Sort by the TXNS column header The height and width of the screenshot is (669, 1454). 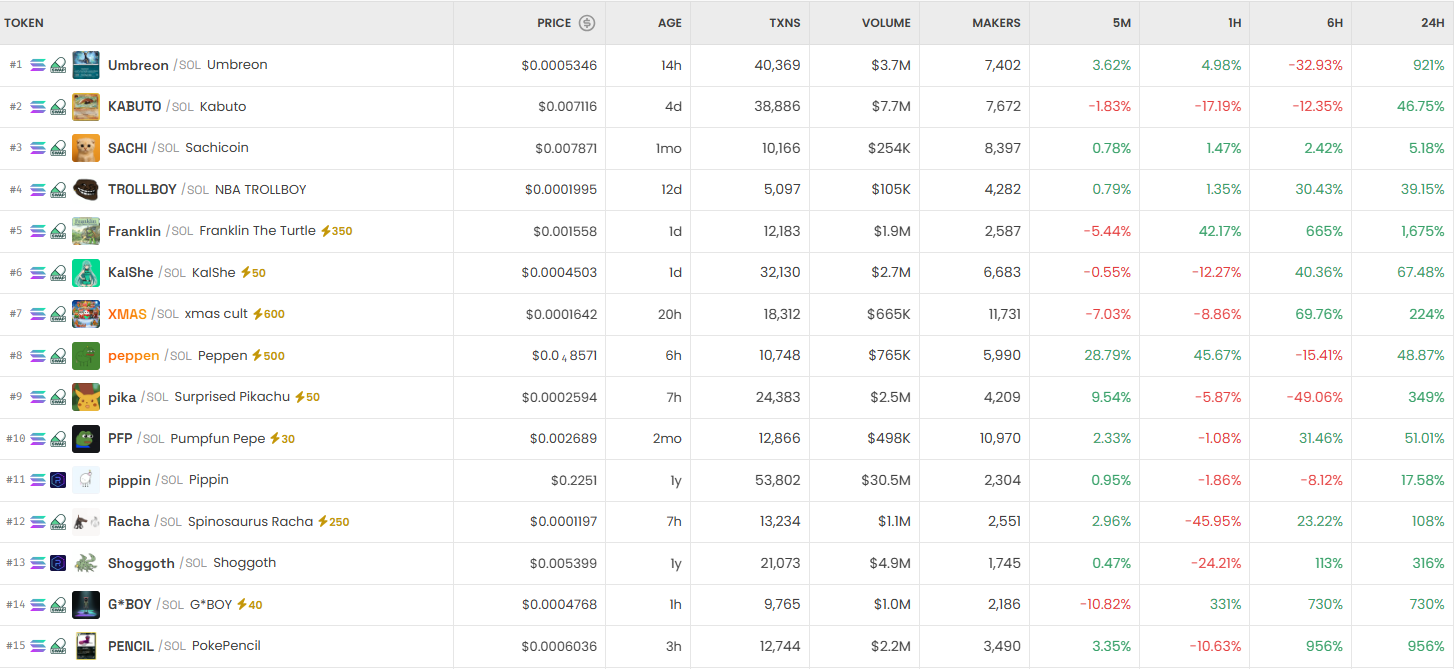[784, 23]
